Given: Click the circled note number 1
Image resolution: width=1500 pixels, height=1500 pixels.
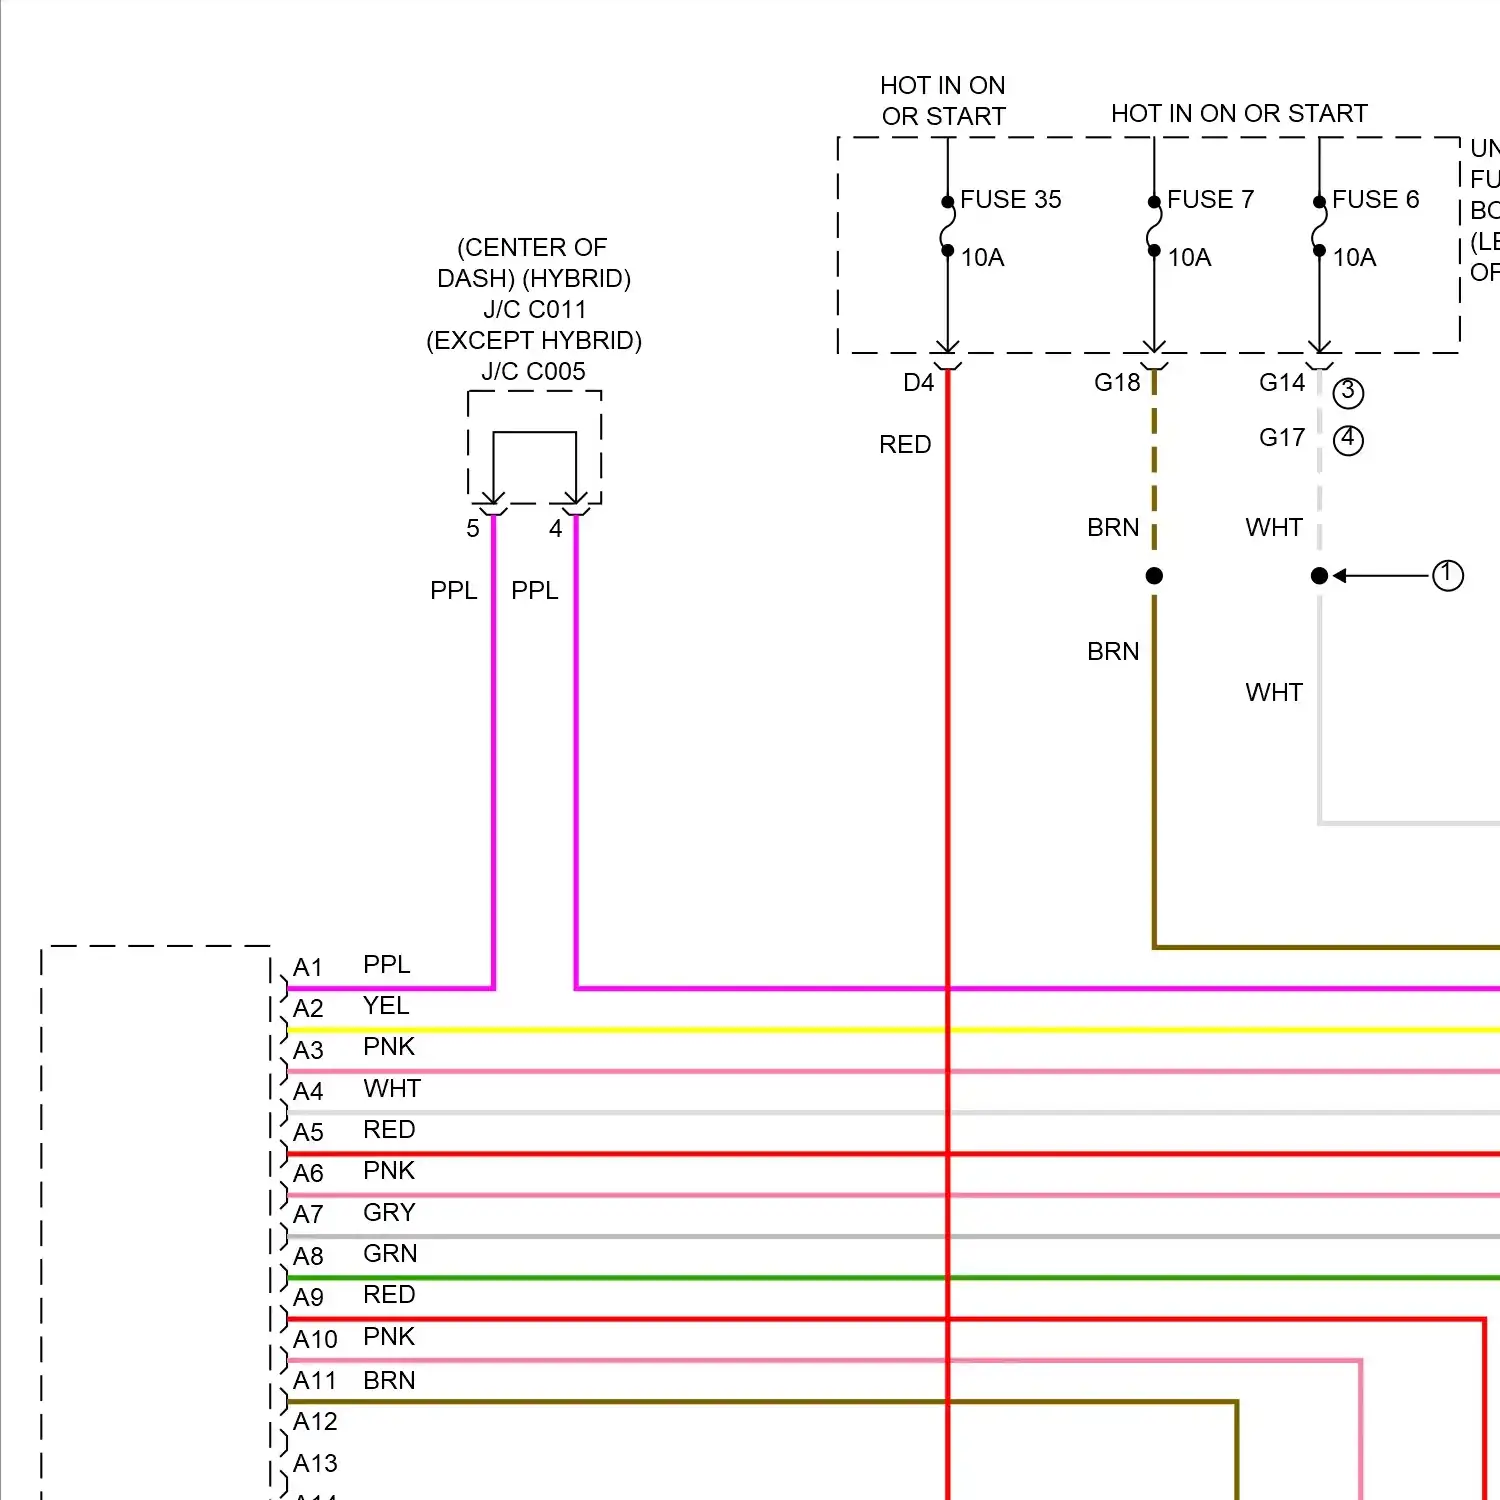Looking at the screenshot, I should [x=1448, y=575].
